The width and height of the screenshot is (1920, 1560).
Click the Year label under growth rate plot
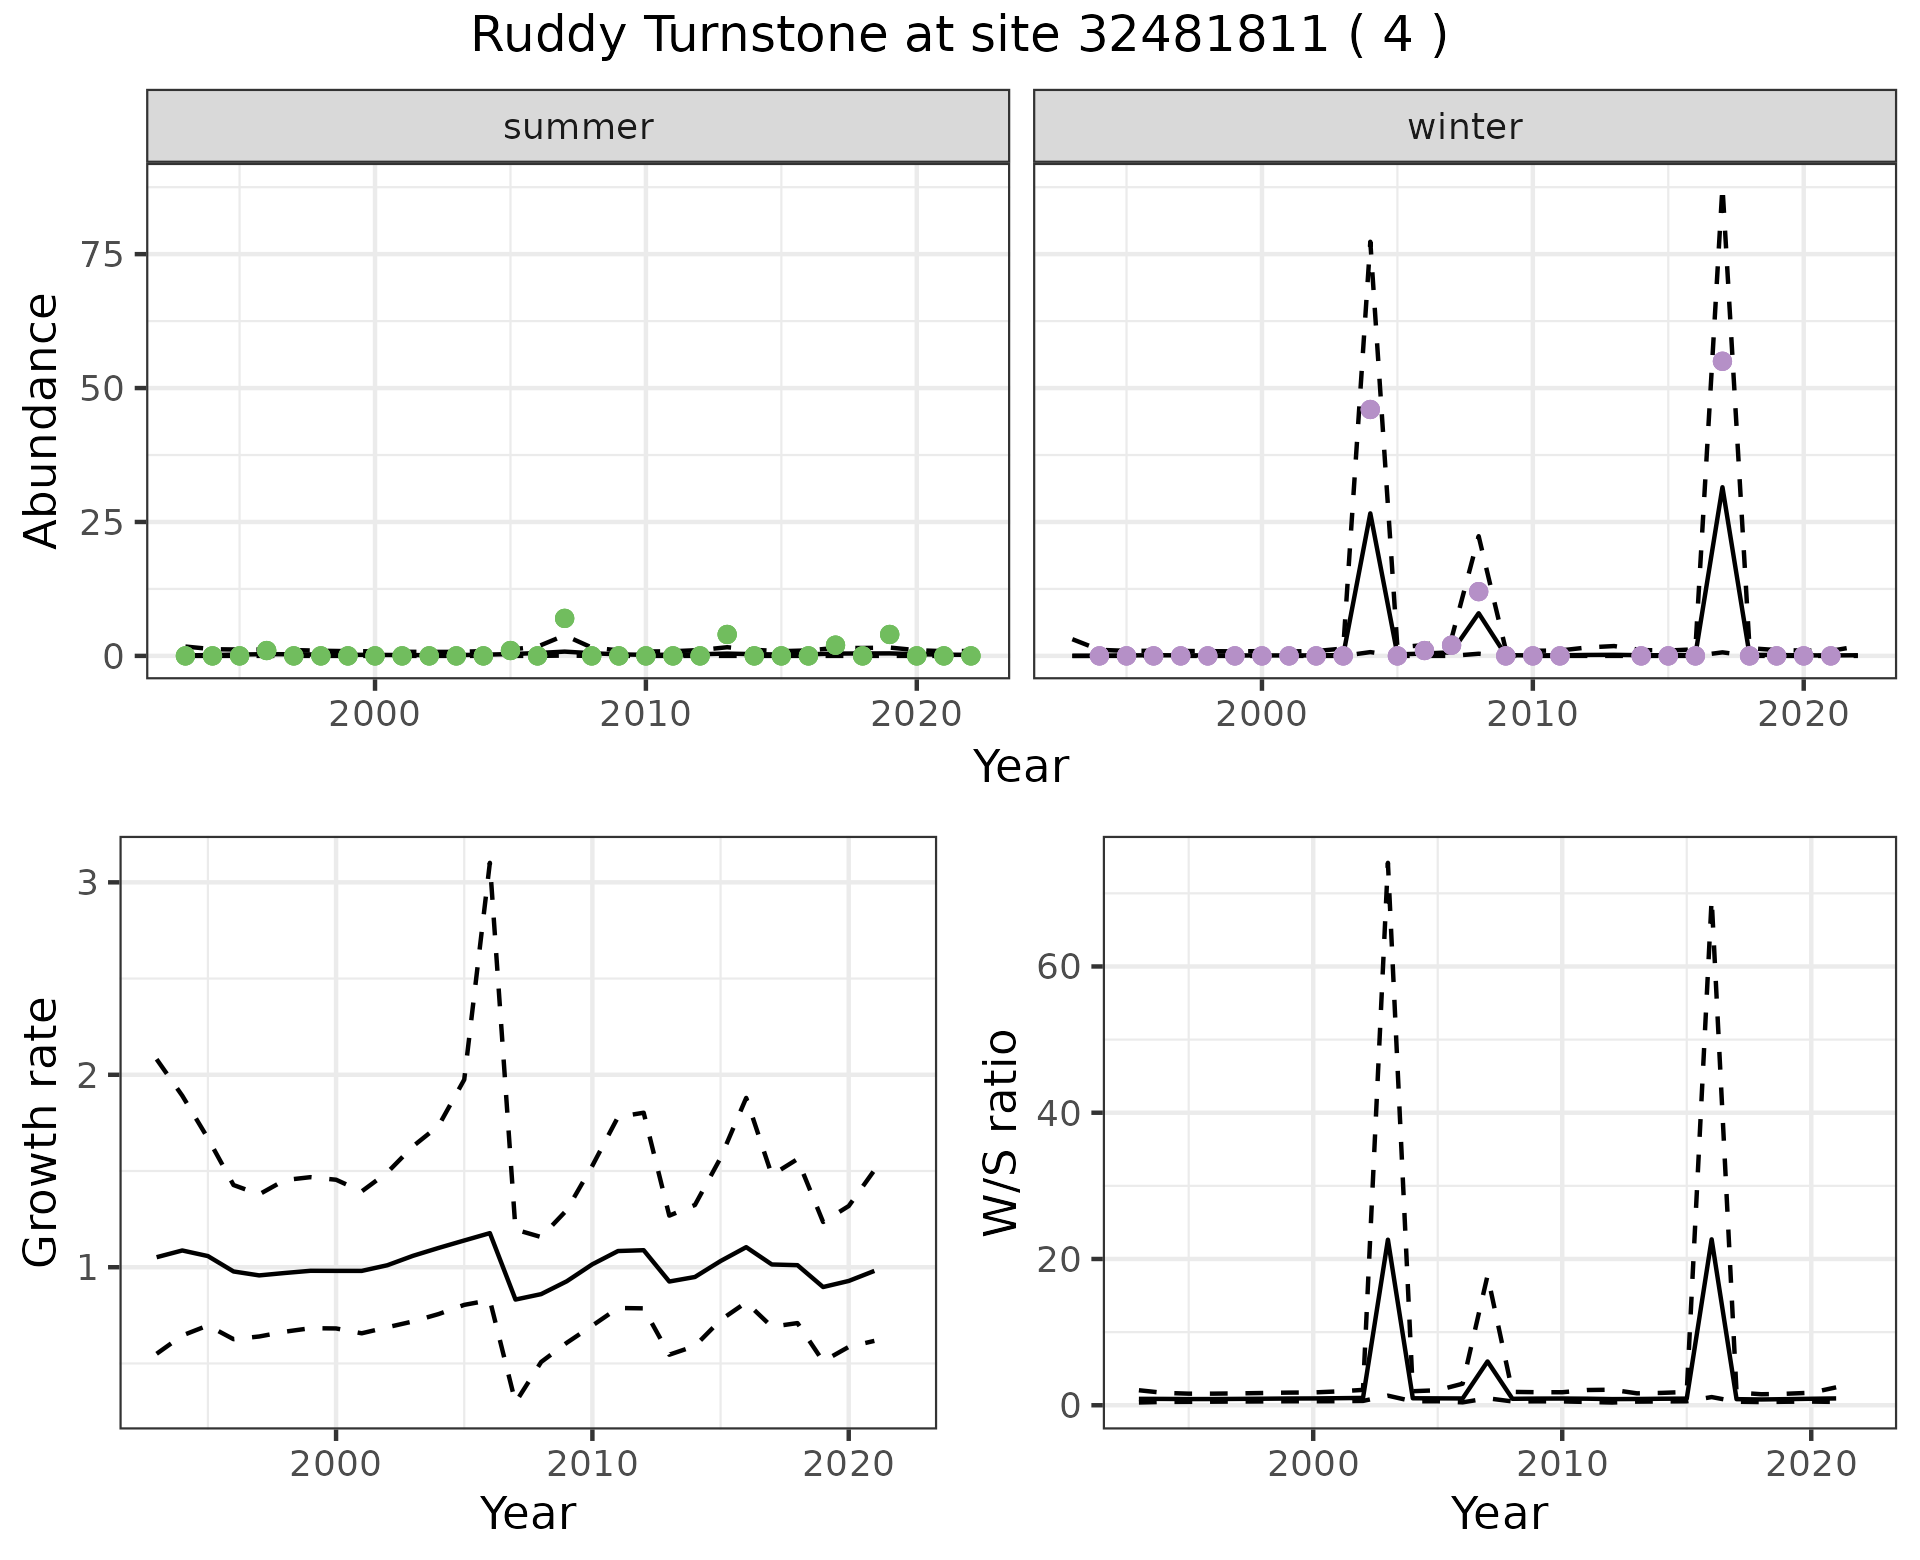click(x=528, y=1513)
